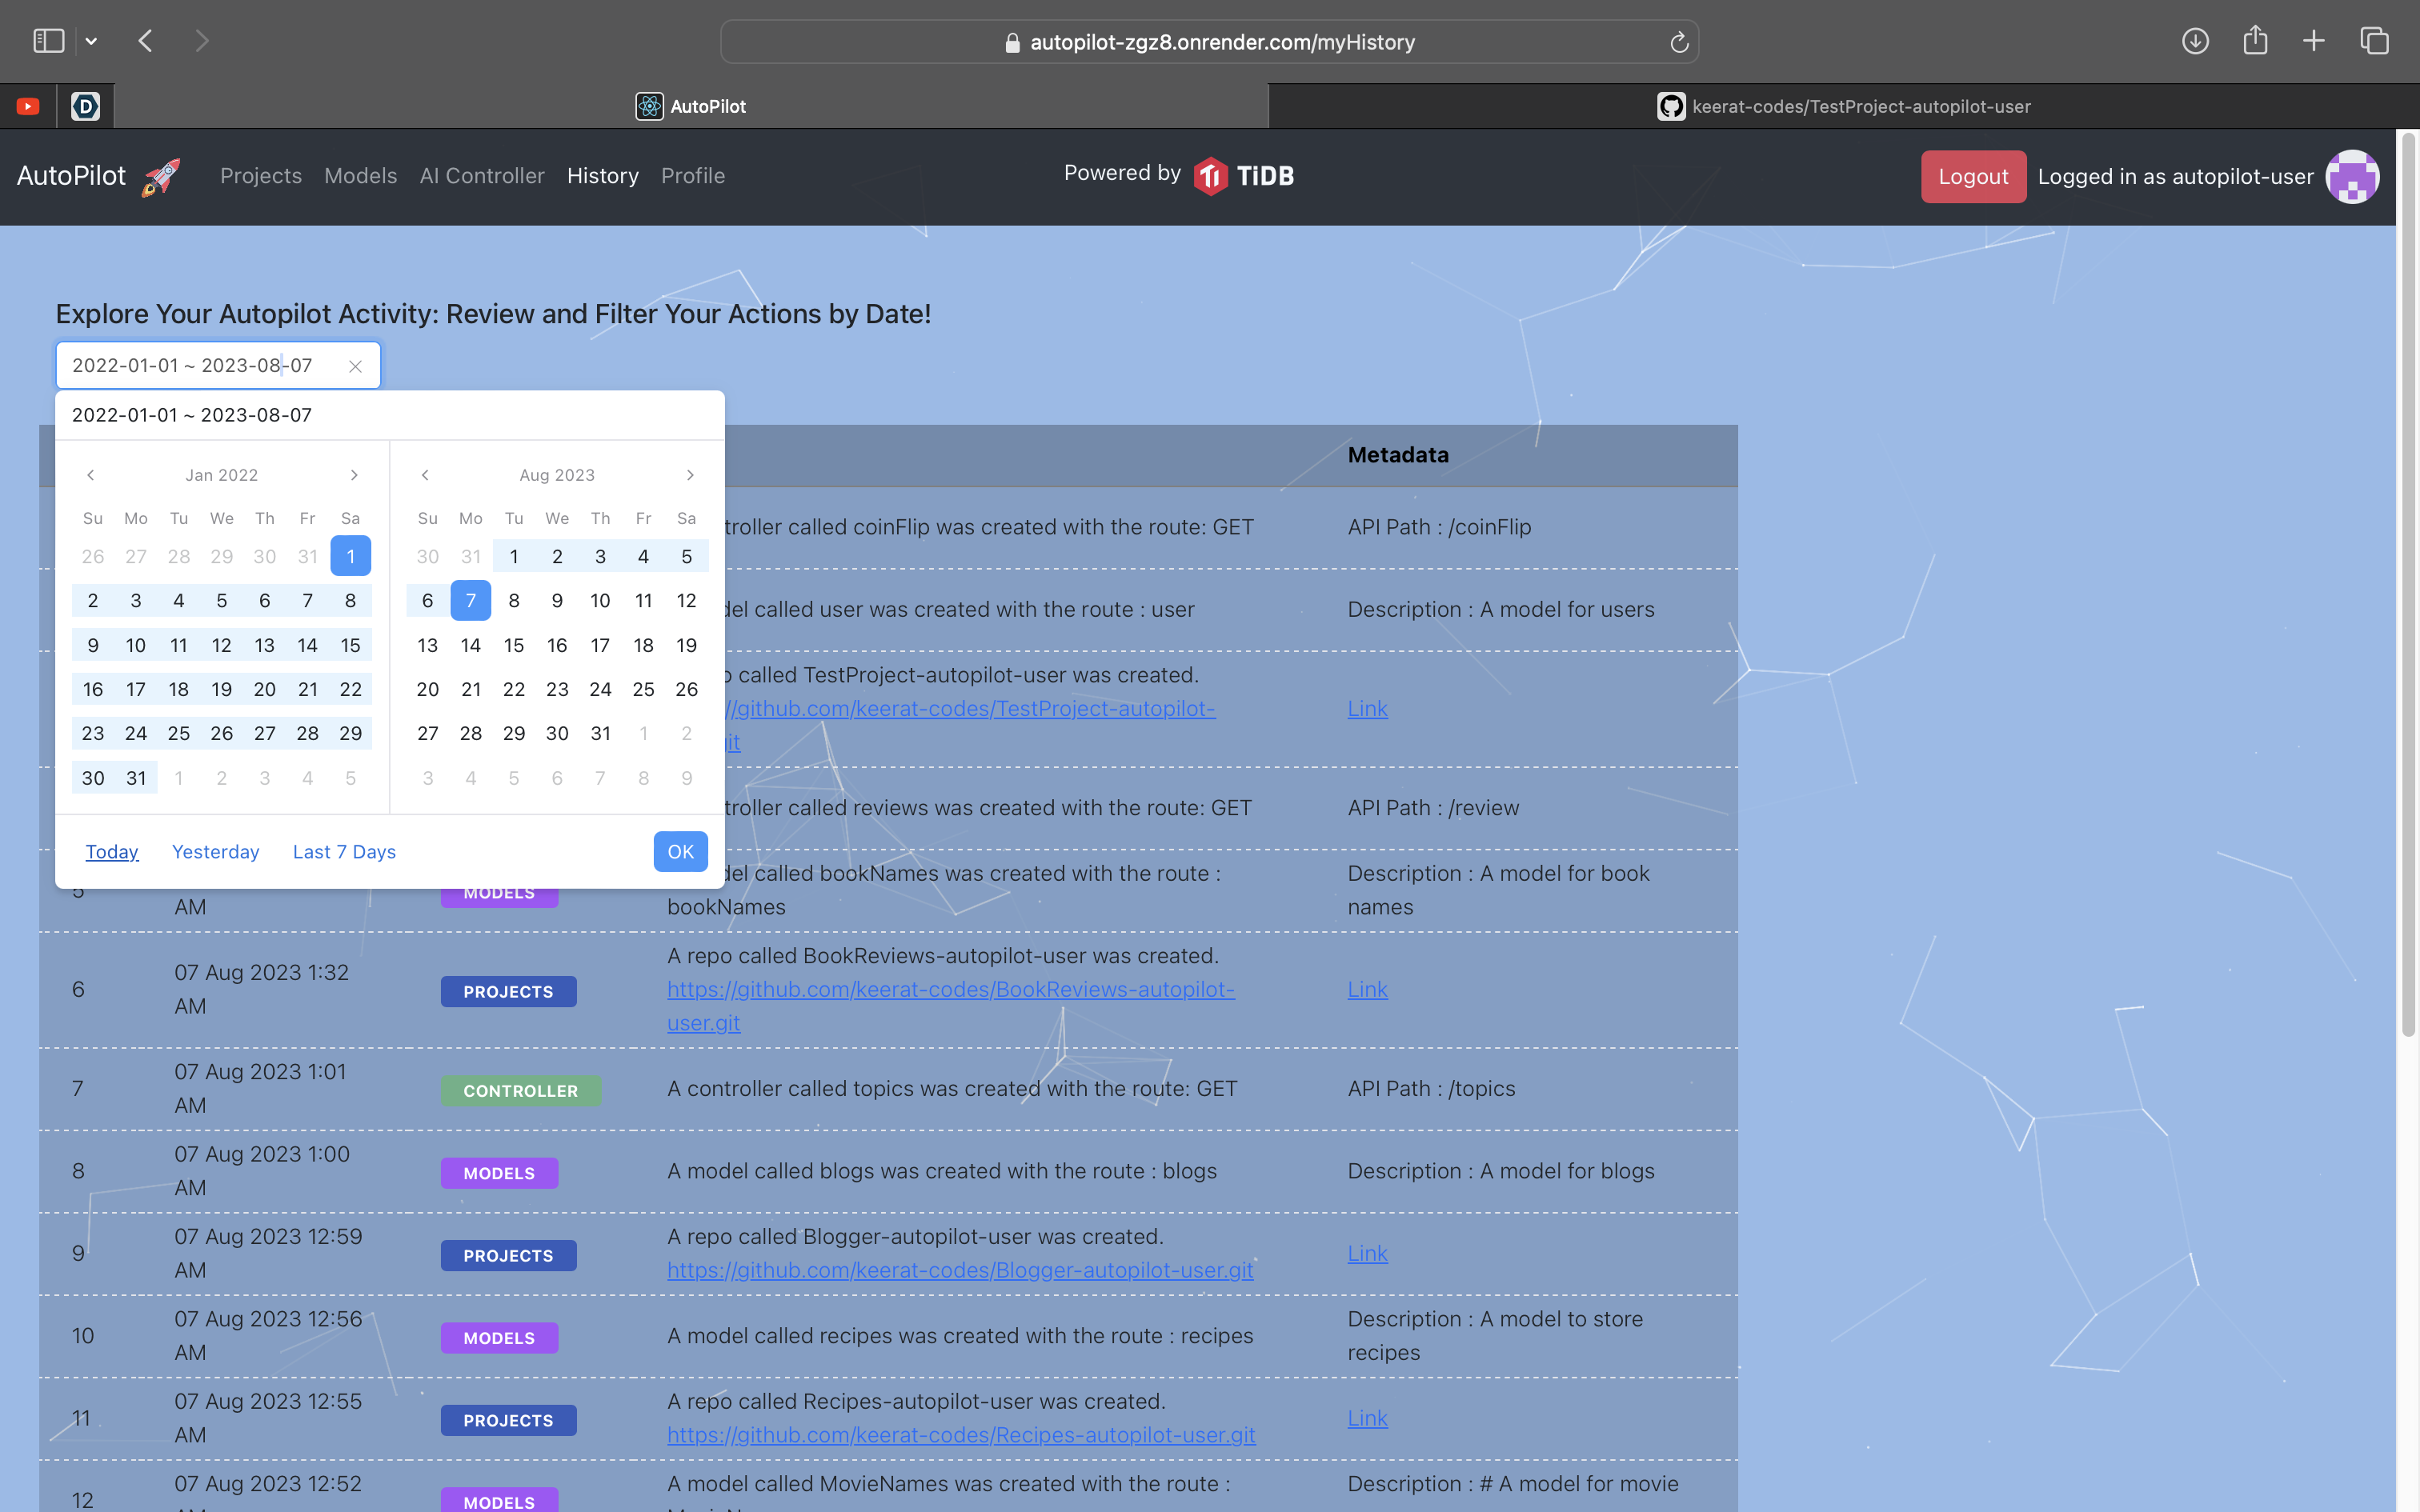Go to next month after Aug 2023
Image resolution: width=2420 pixels, height=1512 pixels.
pos(690,475)
